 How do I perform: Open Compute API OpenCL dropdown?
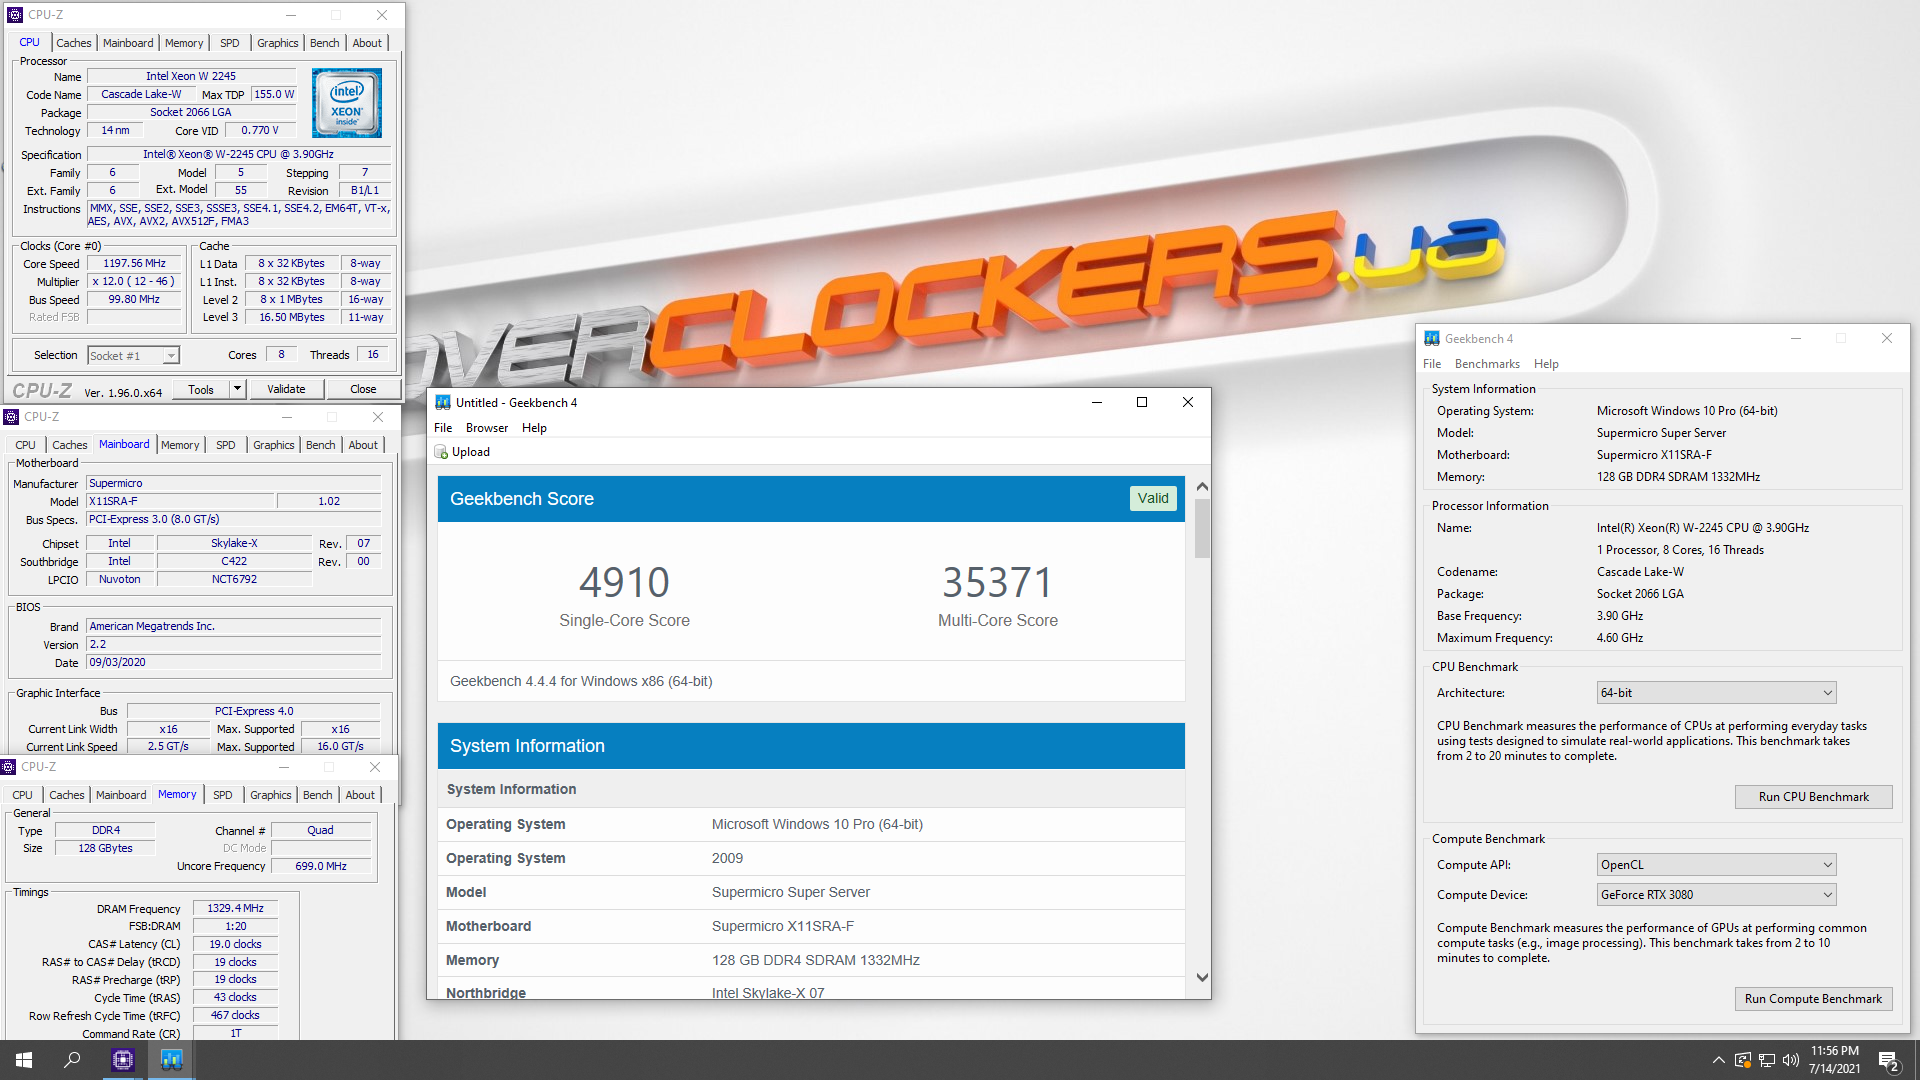pyautogui.click(x=1716, y=865)
